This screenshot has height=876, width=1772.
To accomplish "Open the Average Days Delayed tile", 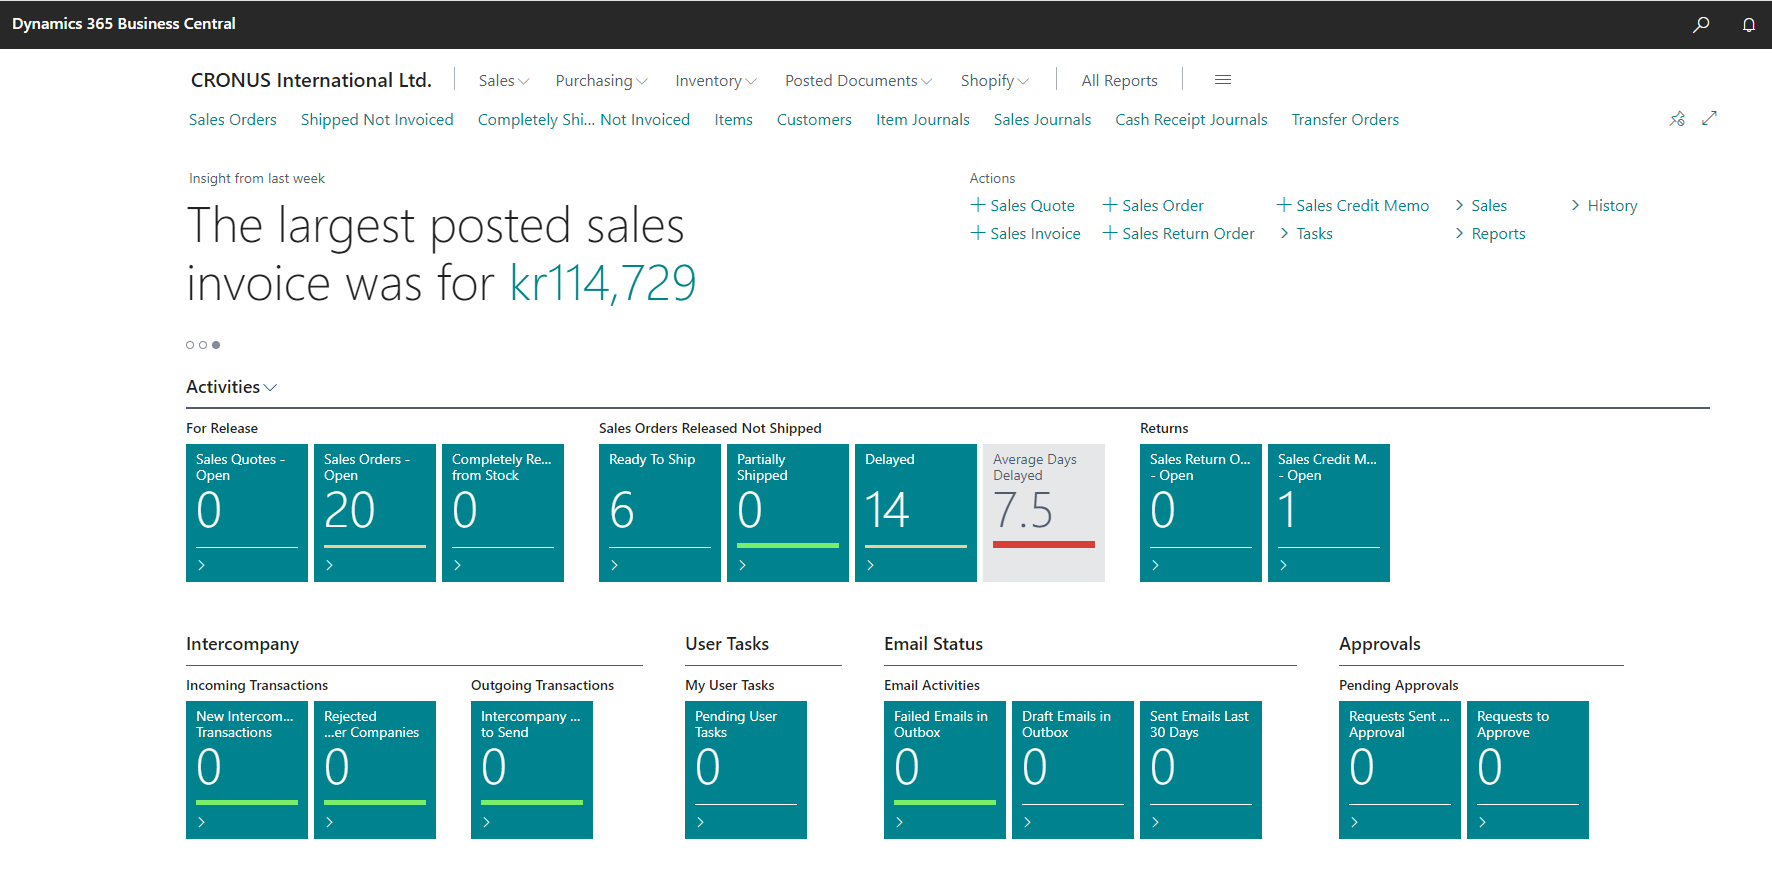I will pos(1044,513).
